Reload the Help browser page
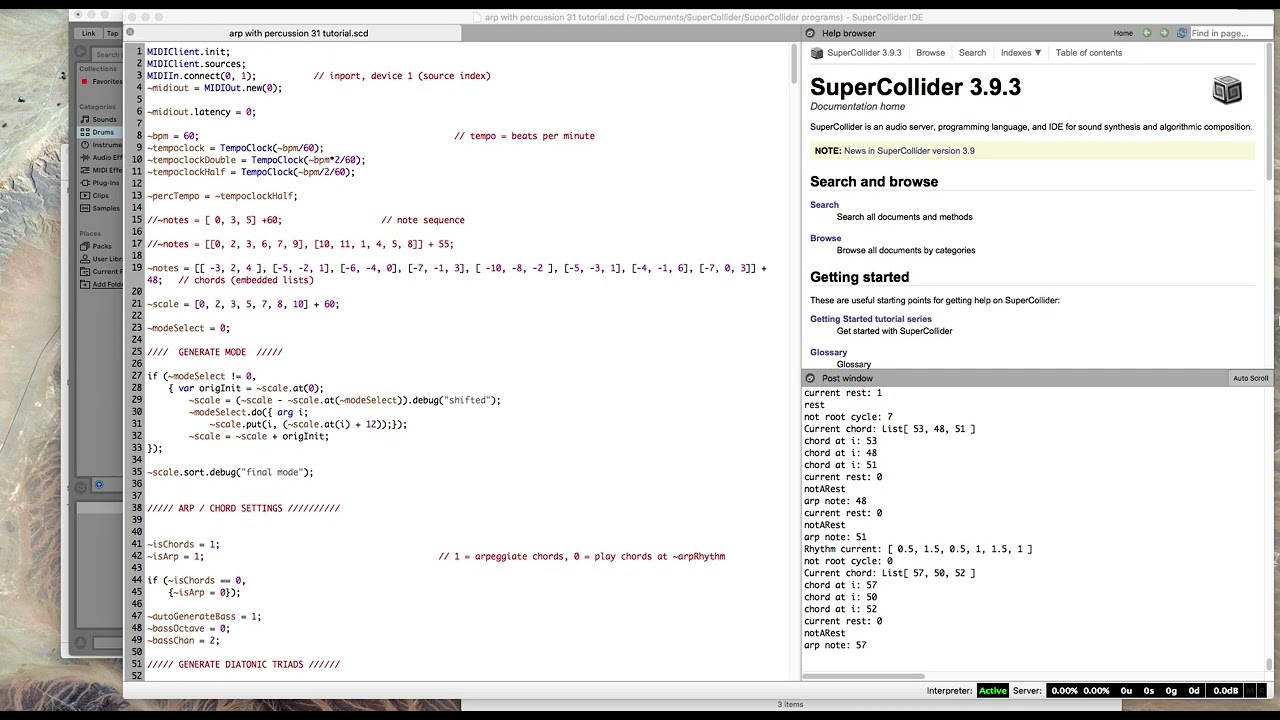This screenshot has width=1280, height=720. [x=1181, y=33]
